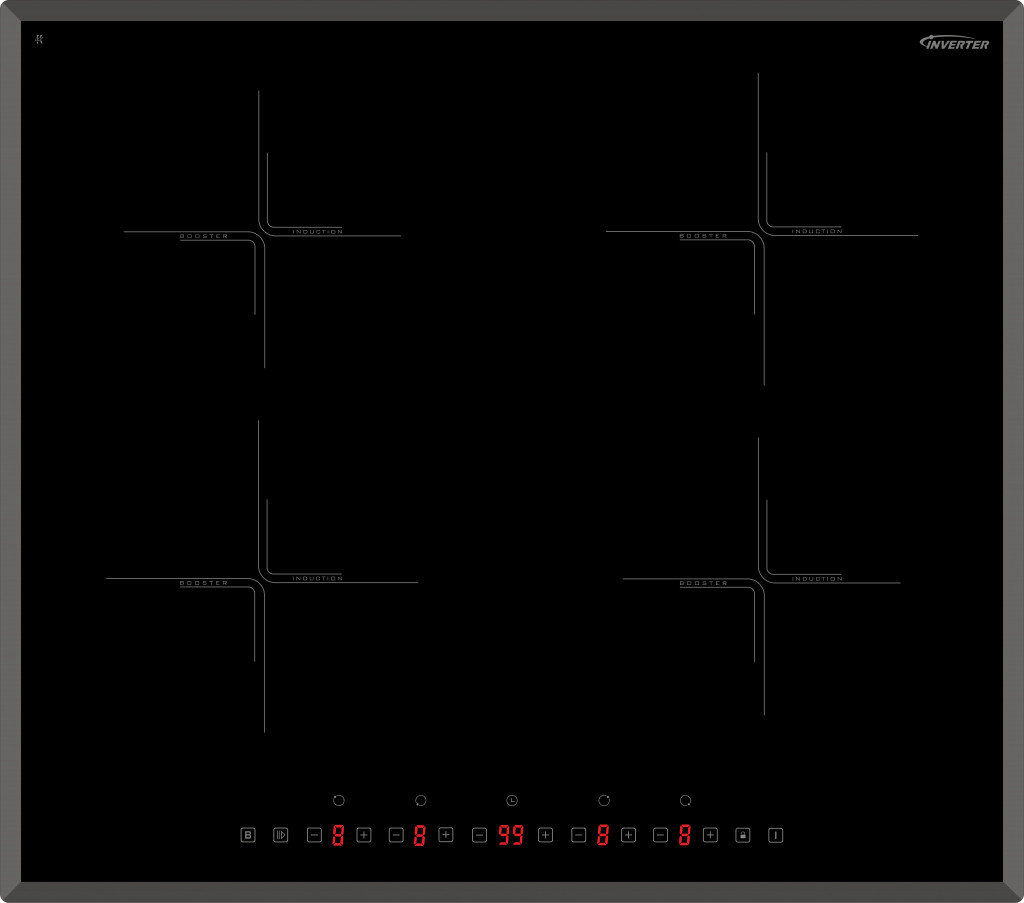
Task: Tap the third zone indicator circle icon
Action: 604,801
